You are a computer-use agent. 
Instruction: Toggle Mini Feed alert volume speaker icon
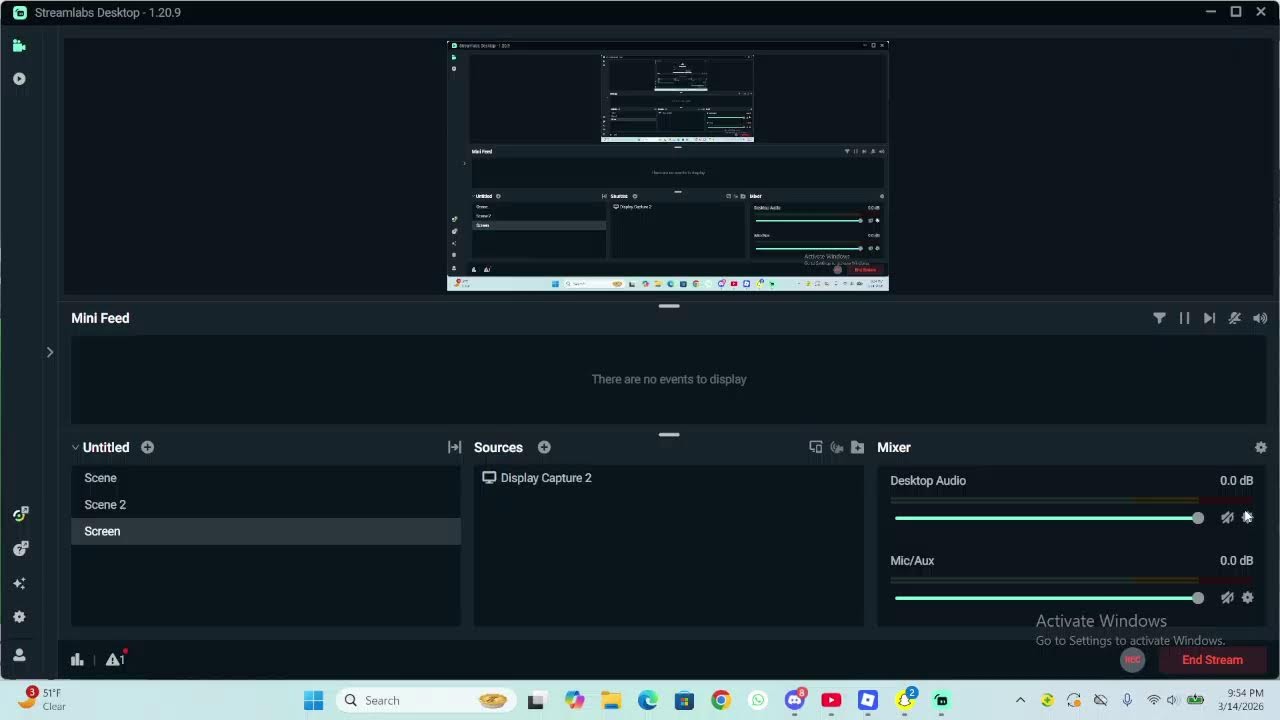(x=1260, y=318)
